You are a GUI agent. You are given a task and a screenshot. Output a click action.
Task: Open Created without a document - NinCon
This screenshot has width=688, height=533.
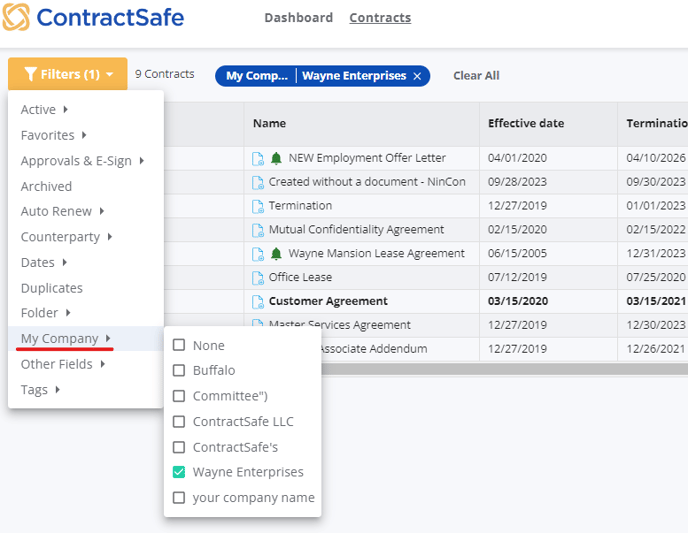point(367,182)
